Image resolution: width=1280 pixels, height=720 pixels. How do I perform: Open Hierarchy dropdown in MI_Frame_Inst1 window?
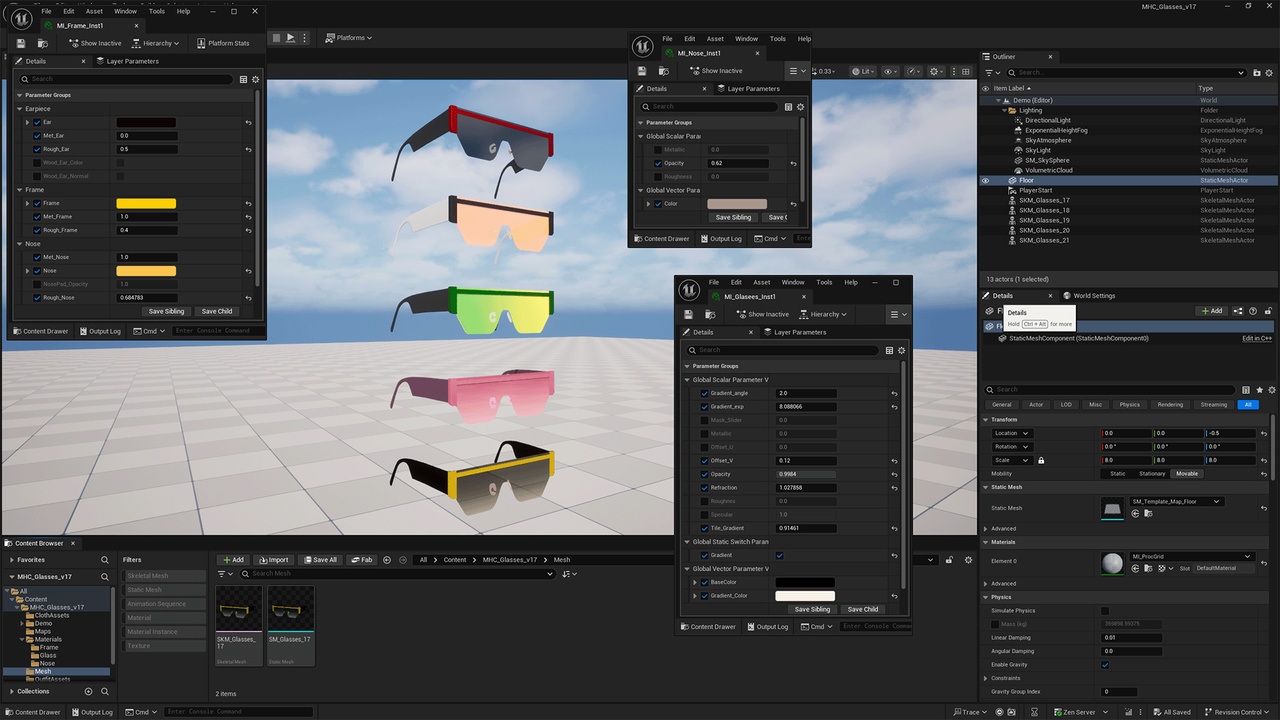tap(156, 43)
